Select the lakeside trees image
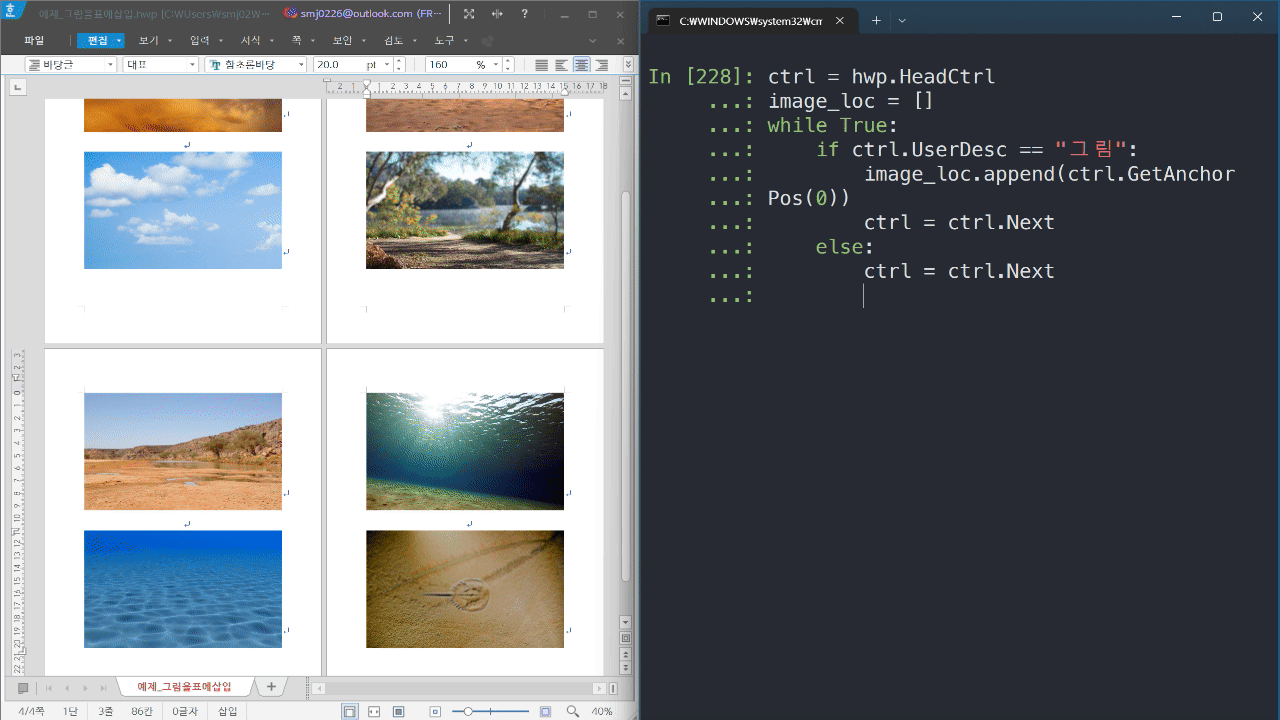This screenshot has height=720, width=1280. pos(465,210)
